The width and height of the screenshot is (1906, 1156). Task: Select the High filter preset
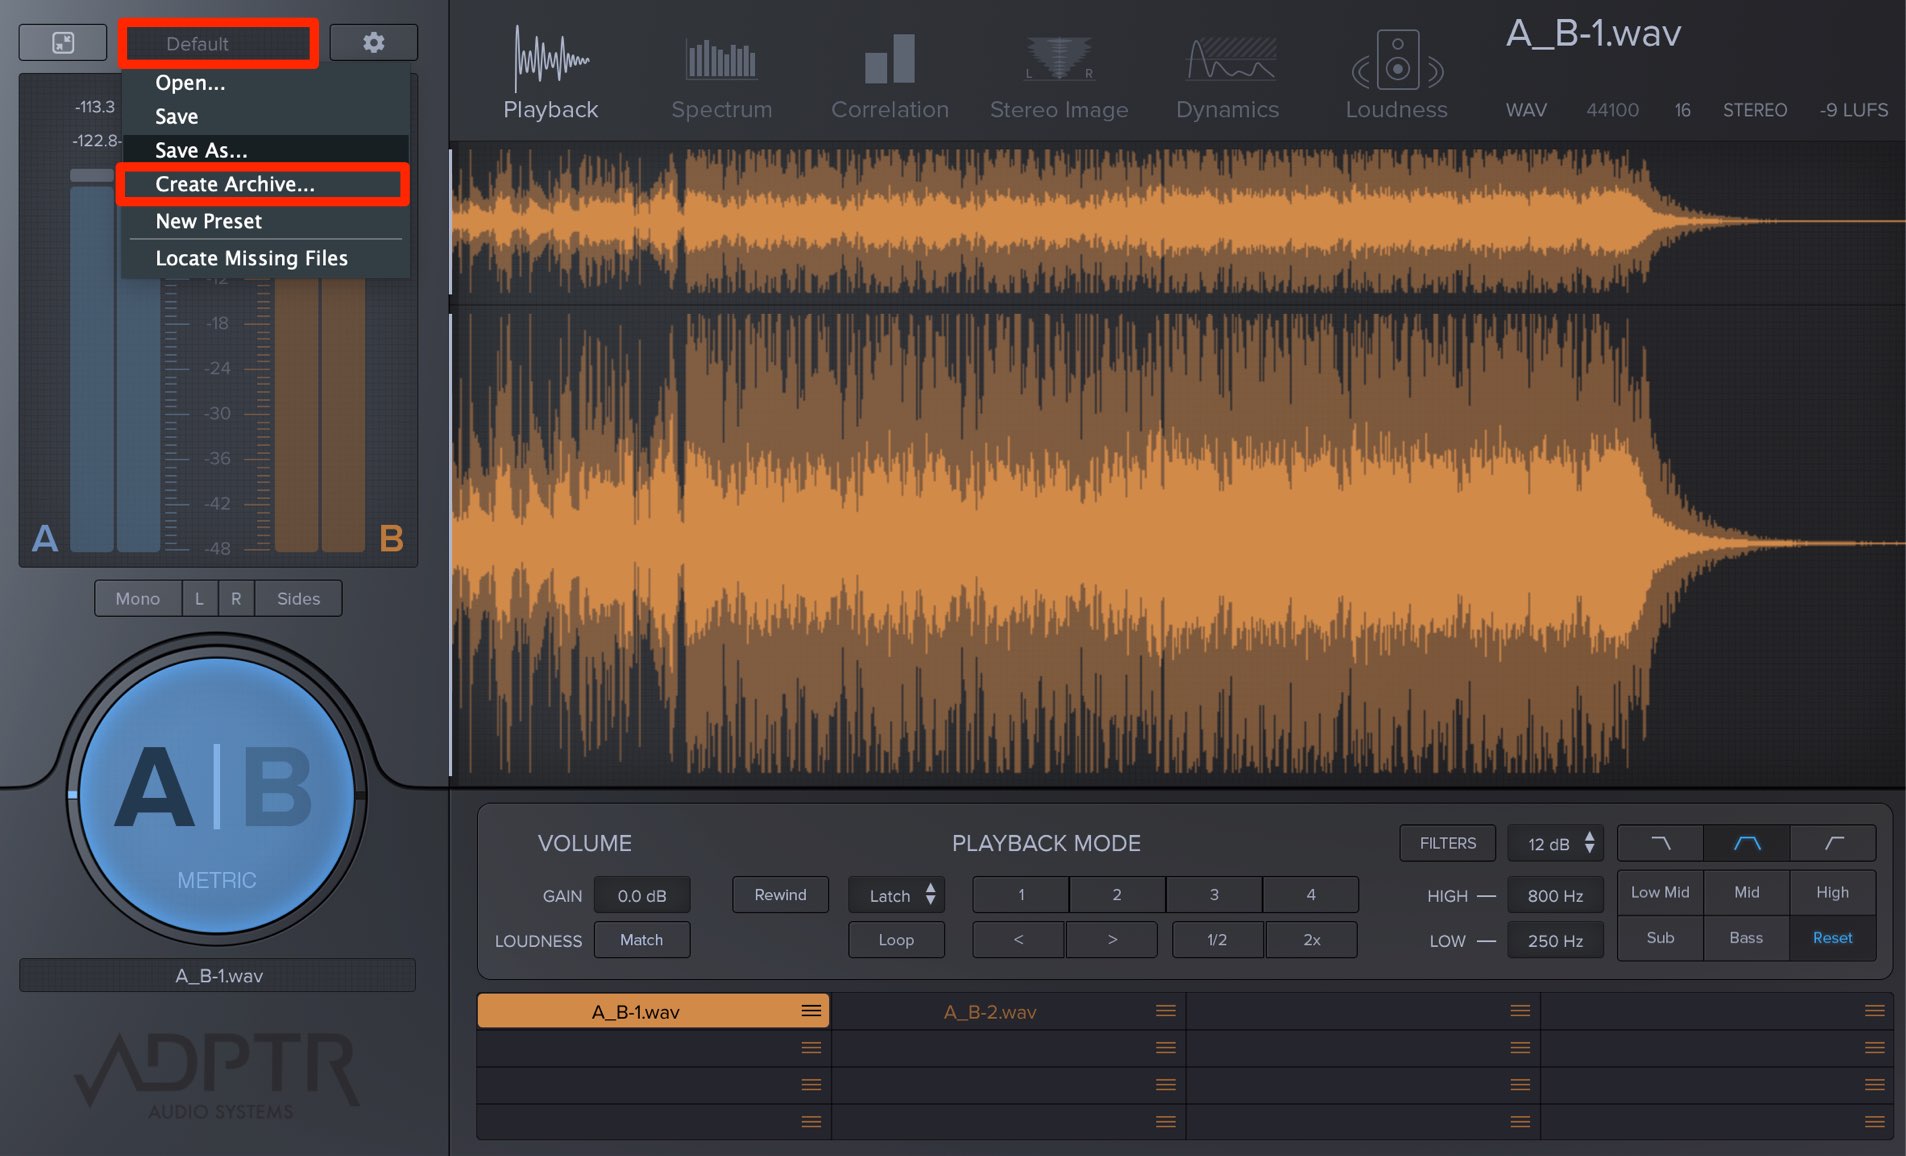click(1833, 892)
